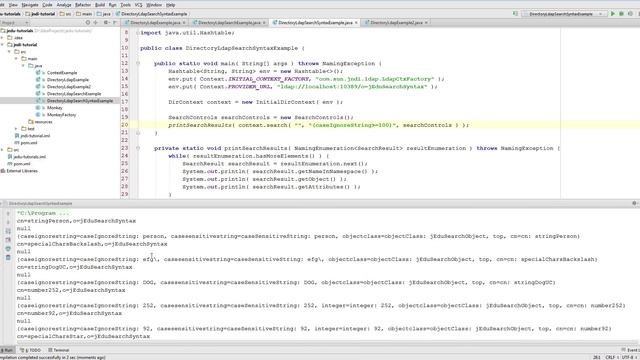Expand the .idea folder in the project tree
640x360 pixels.
(x=3, y=38)
